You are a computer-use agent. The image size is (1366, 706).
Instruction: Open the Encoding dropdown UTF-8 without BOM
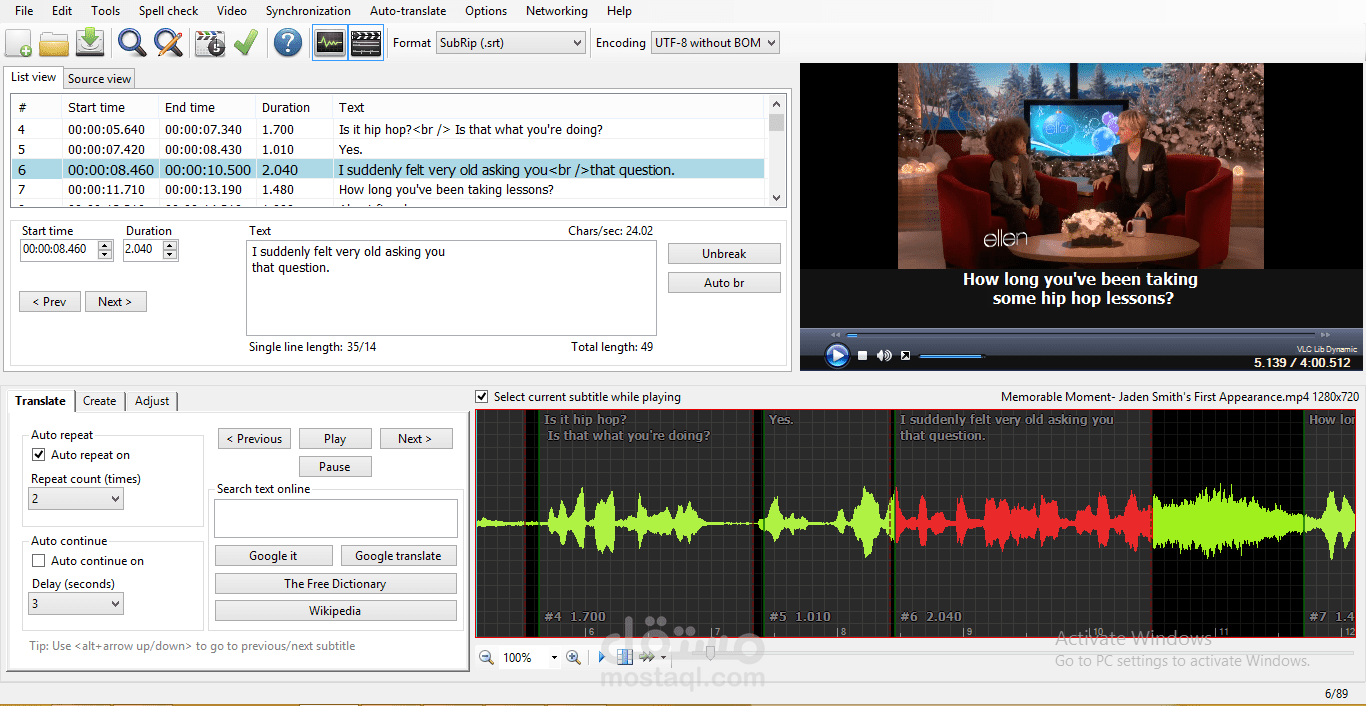tap(714, 43)
